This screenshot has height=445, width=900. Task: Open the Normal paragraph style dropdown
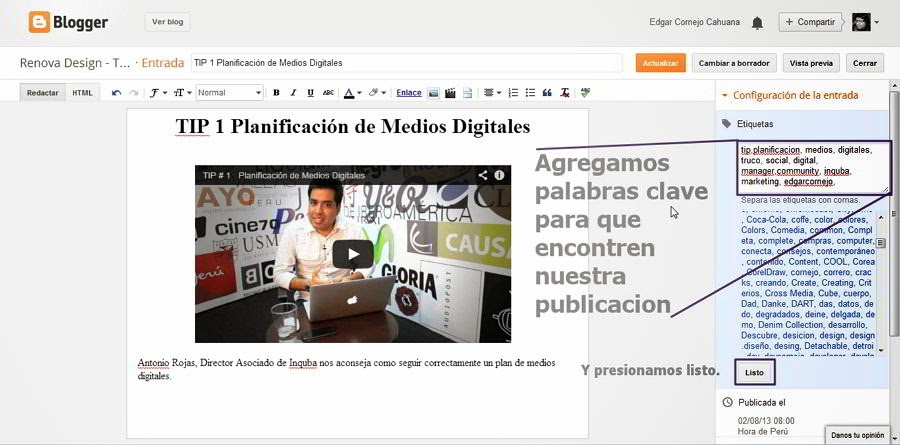pyautogui.click(x=230, y=92)
